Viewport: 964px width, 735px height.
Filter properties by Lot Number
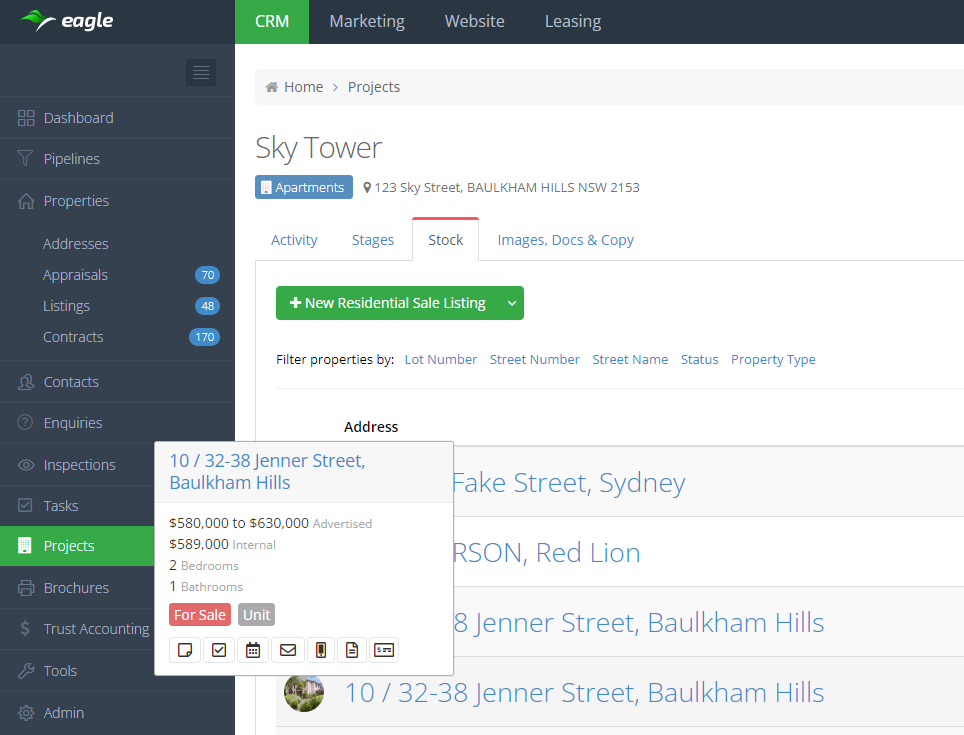[x=440, y=359]
